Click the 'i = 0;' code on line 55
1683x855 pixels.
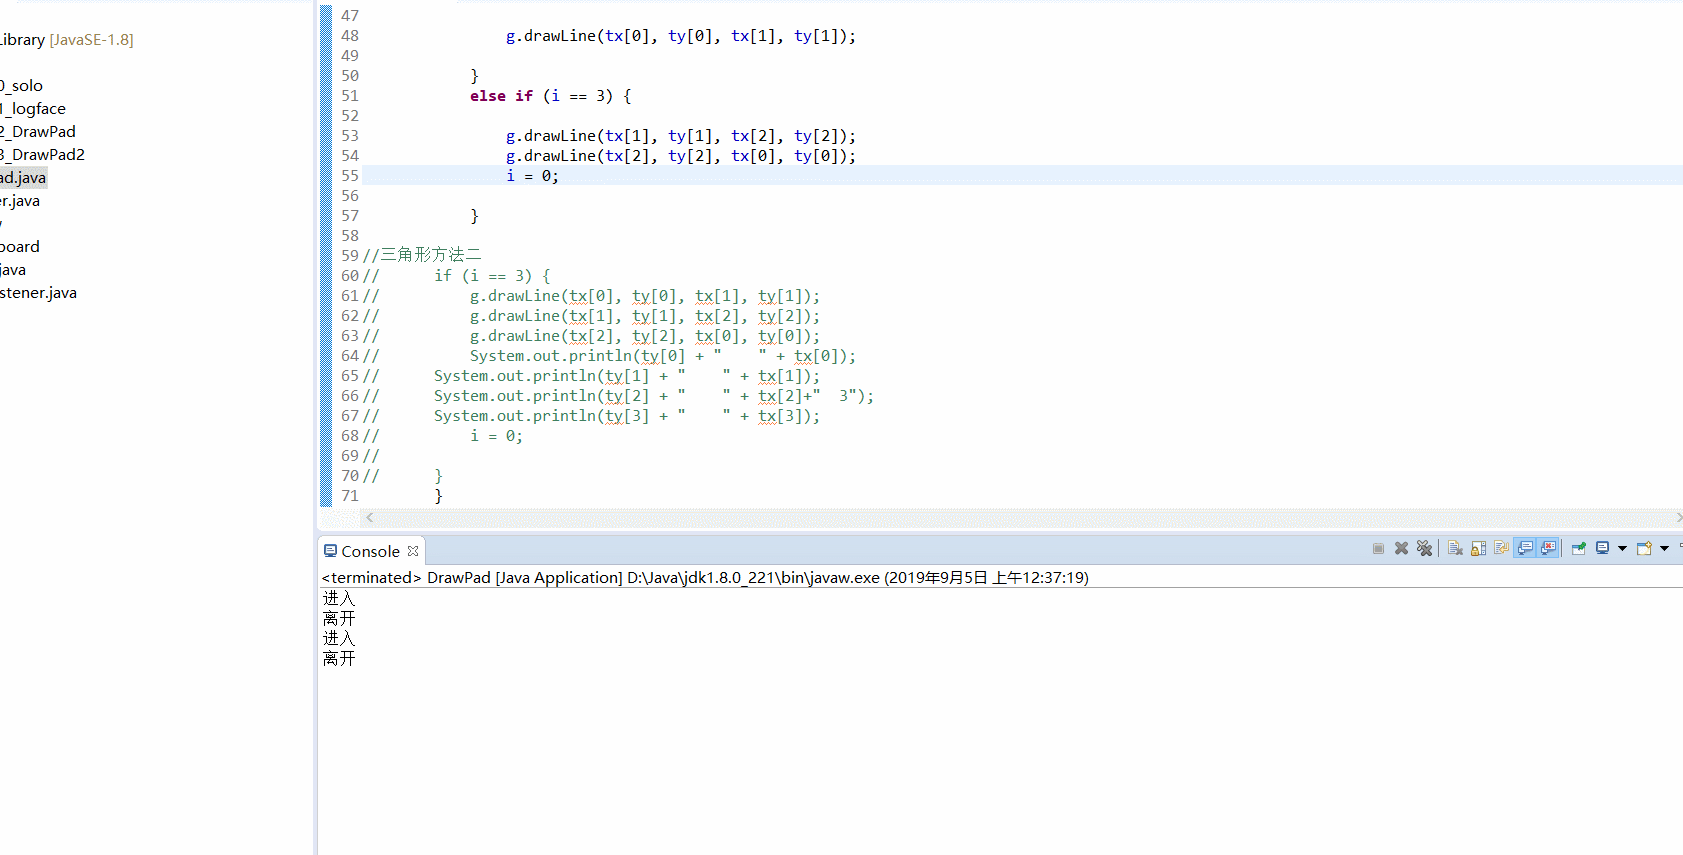(532, 176)
